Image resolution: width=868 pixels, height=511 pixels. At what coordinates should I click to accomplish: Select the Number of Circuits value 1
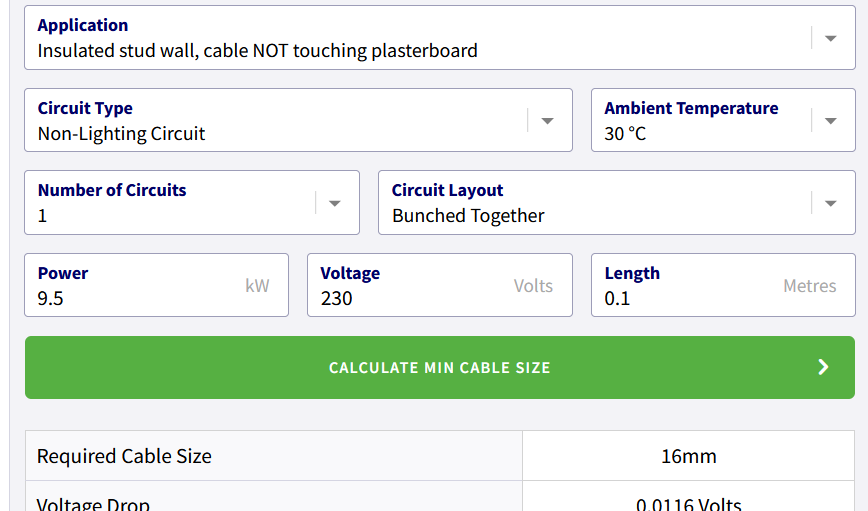[x=43, y=215]
